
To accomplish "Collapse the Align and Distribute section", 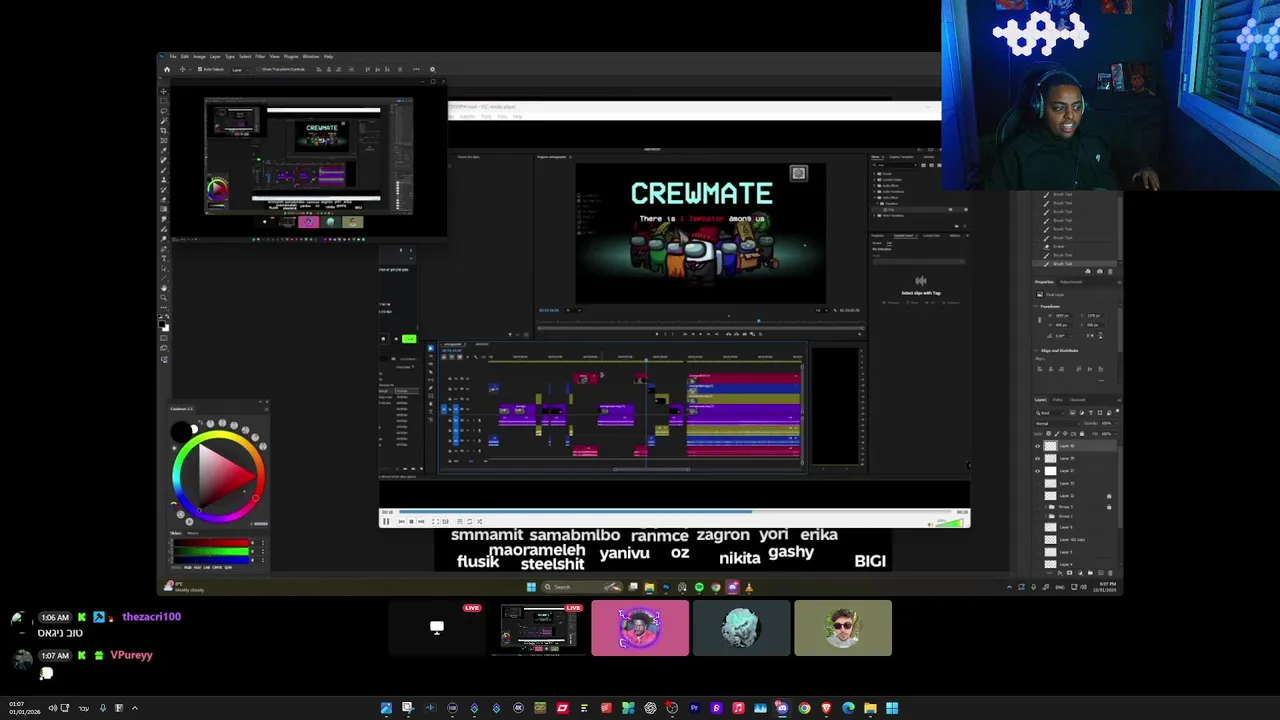I will [x=1035, y=350].
